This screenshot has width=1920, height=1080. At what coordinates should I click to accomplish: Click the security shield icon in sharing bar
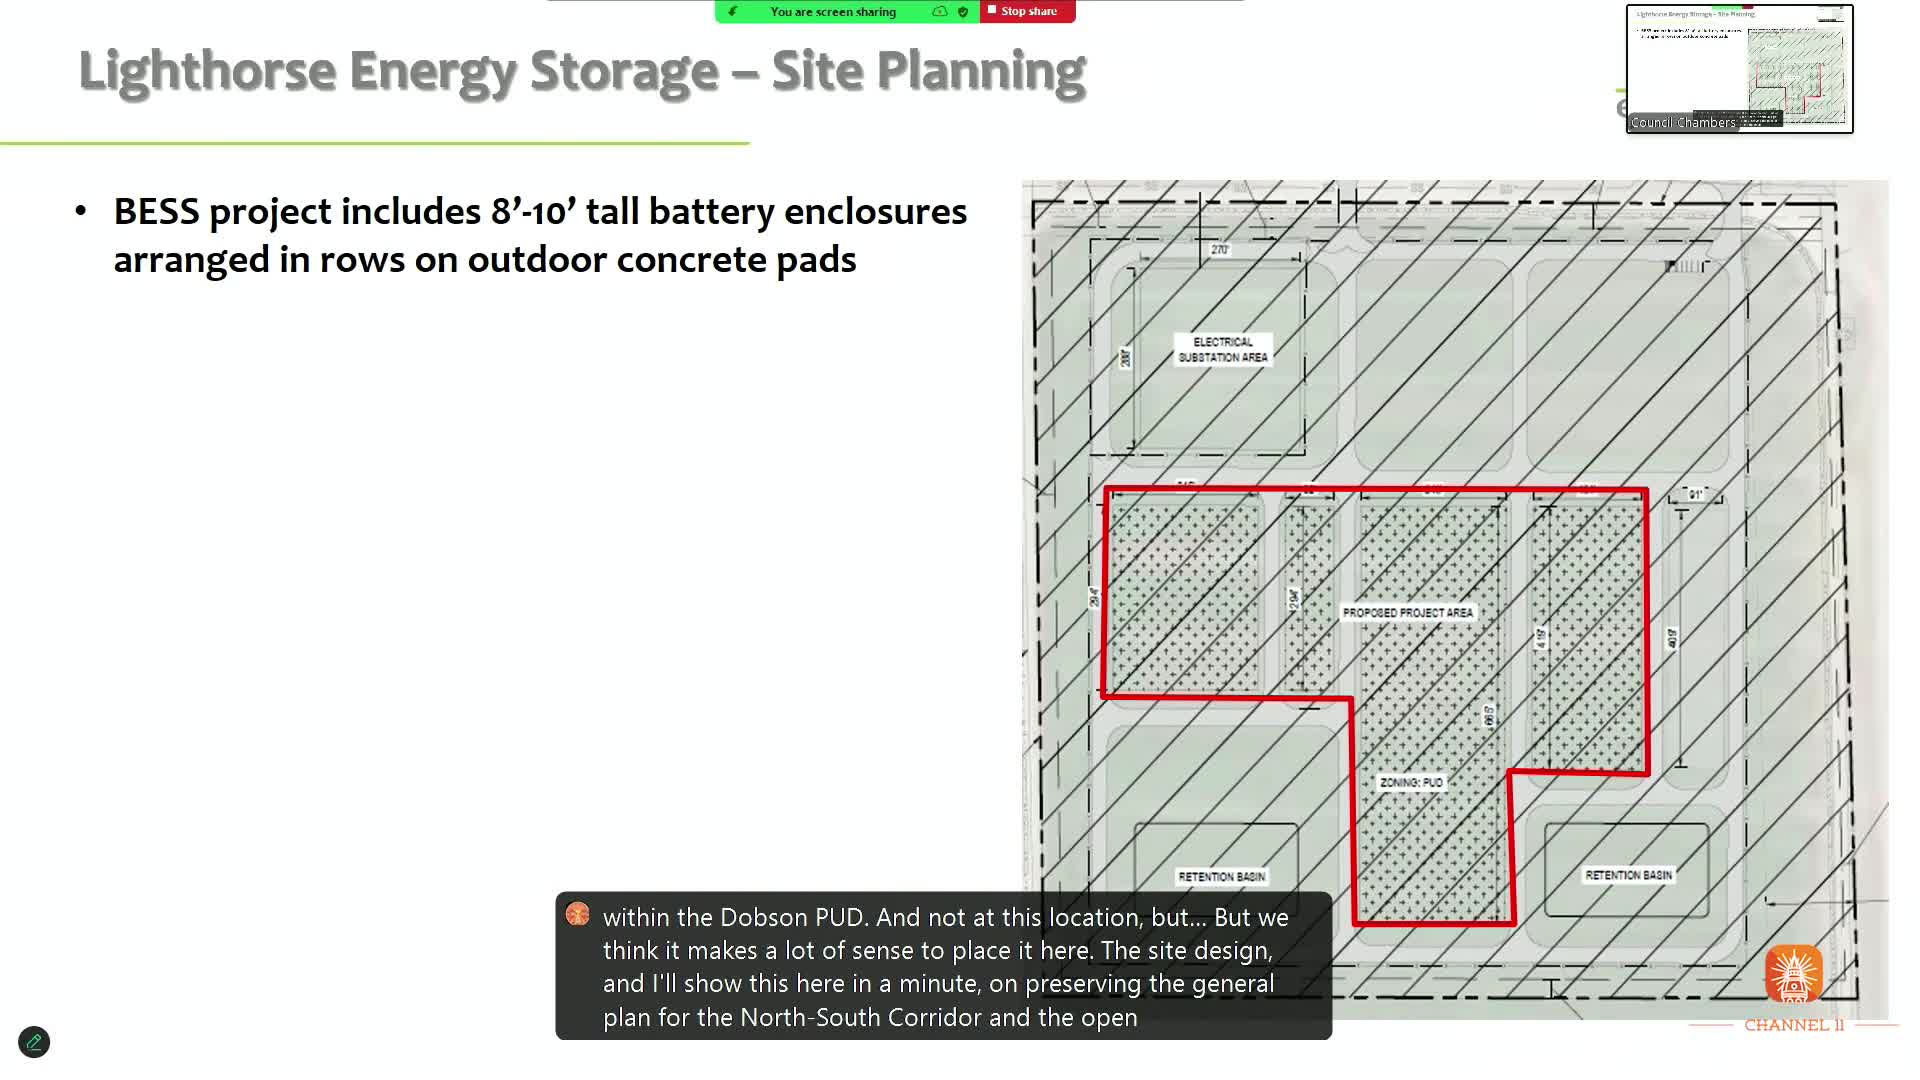(x=963, y=12)
